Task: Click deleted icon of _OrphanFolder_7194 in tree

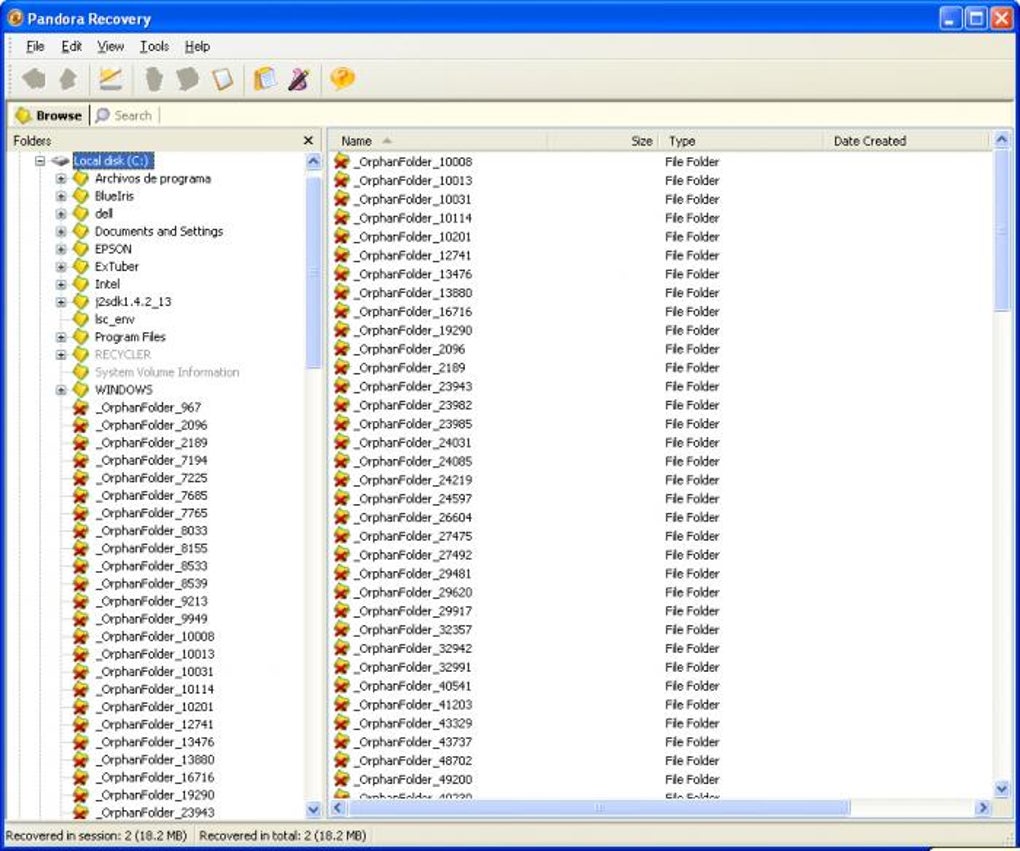Action: (x=80, y=460)
